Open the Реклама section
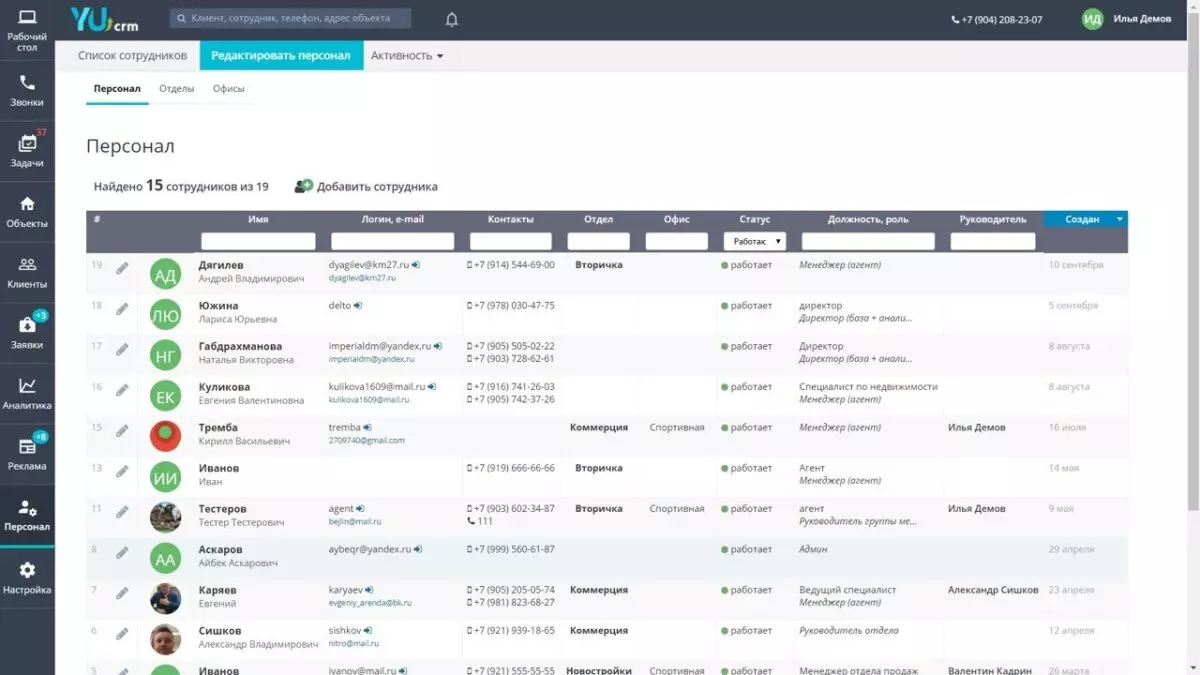The height and width of the screenshot is (675, 1200). point(27,455)
